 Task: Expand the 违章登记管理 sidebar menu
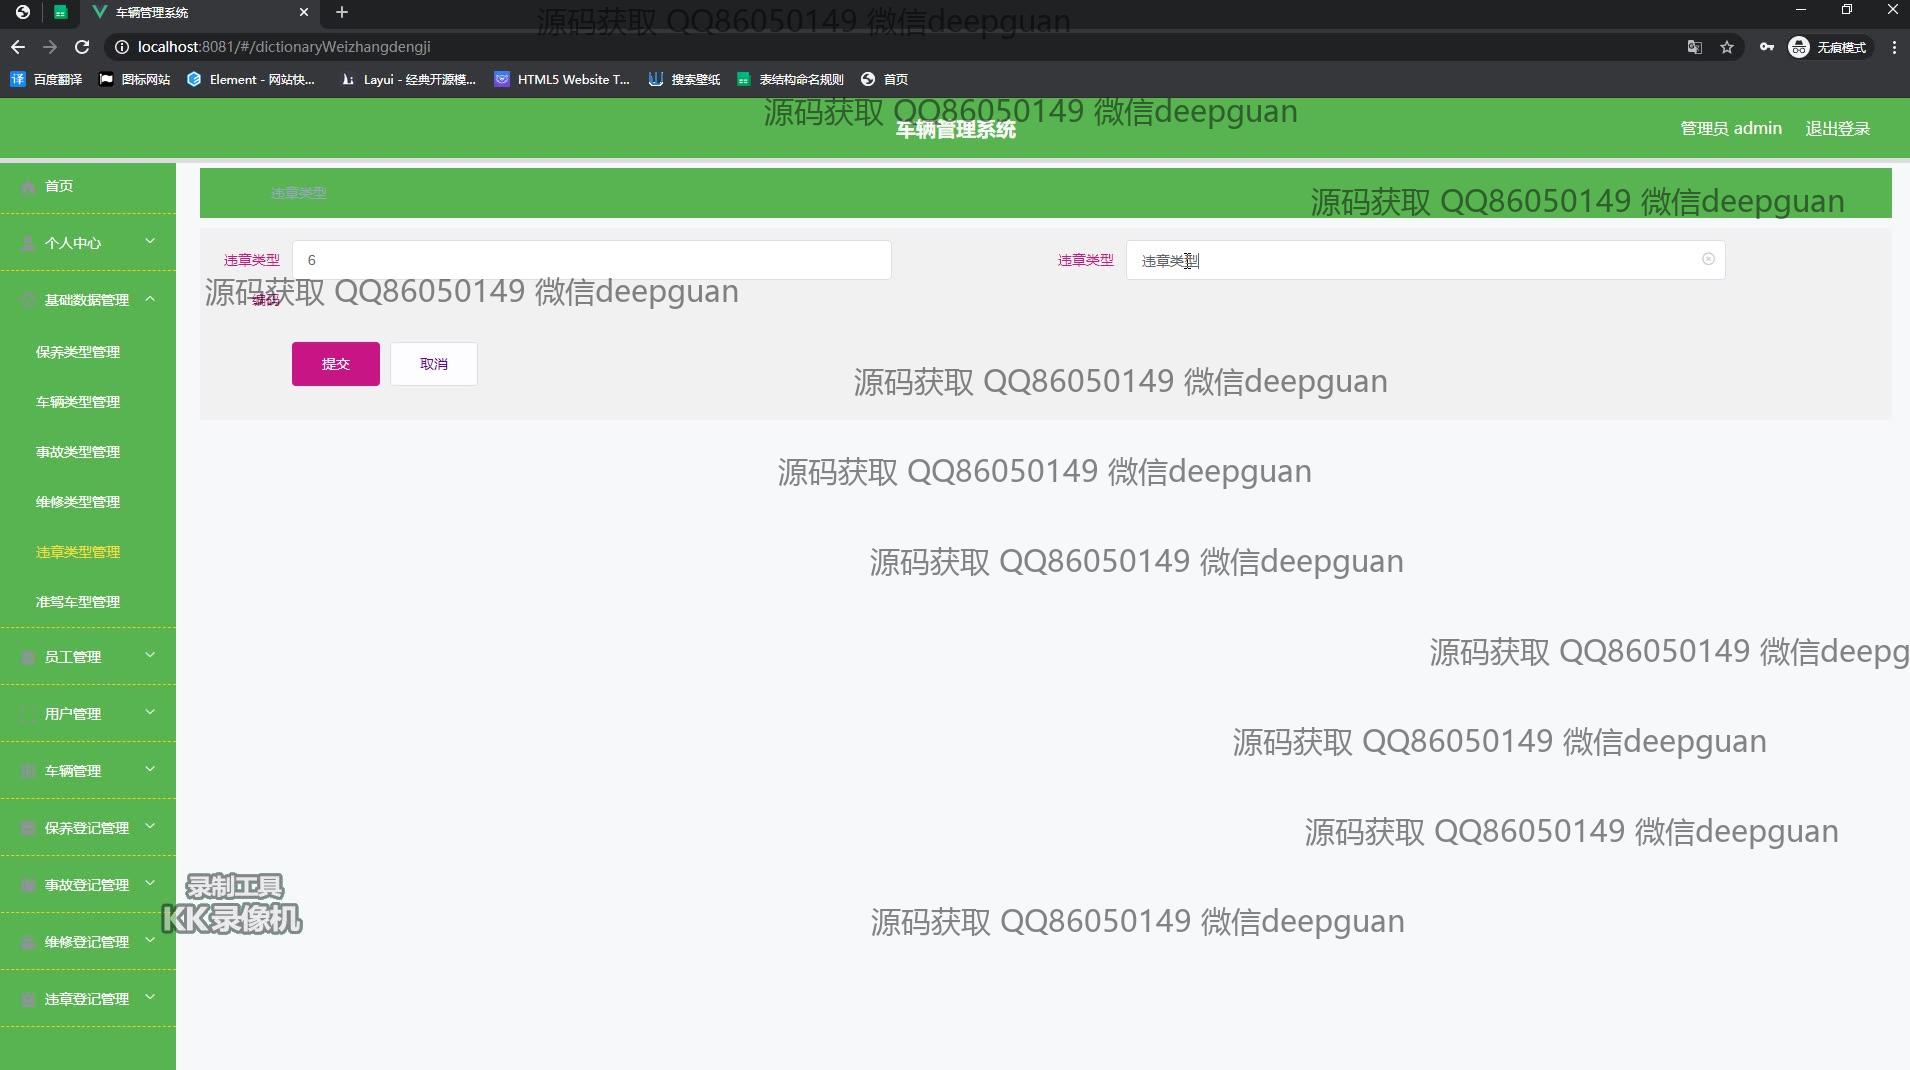pos(88,998)
